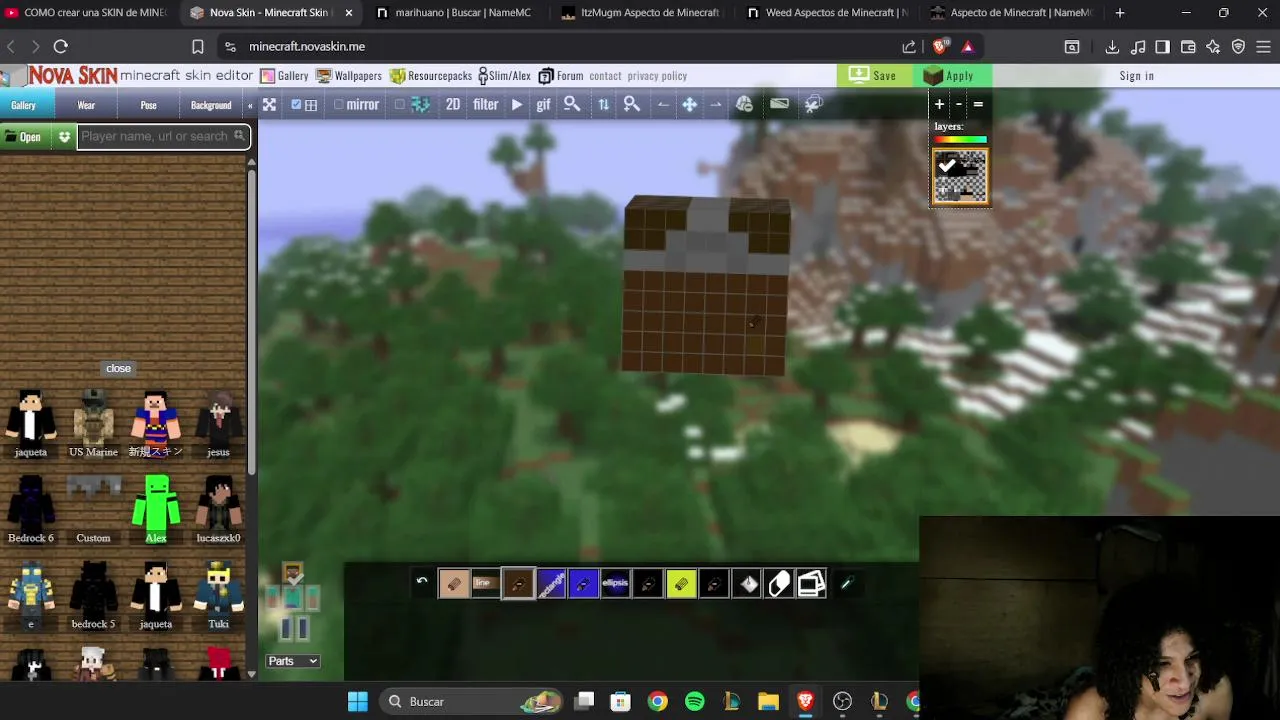Open Gallery link in top header
The width and height of the screenshot is (1280, 720).
(x=284, y=76)
